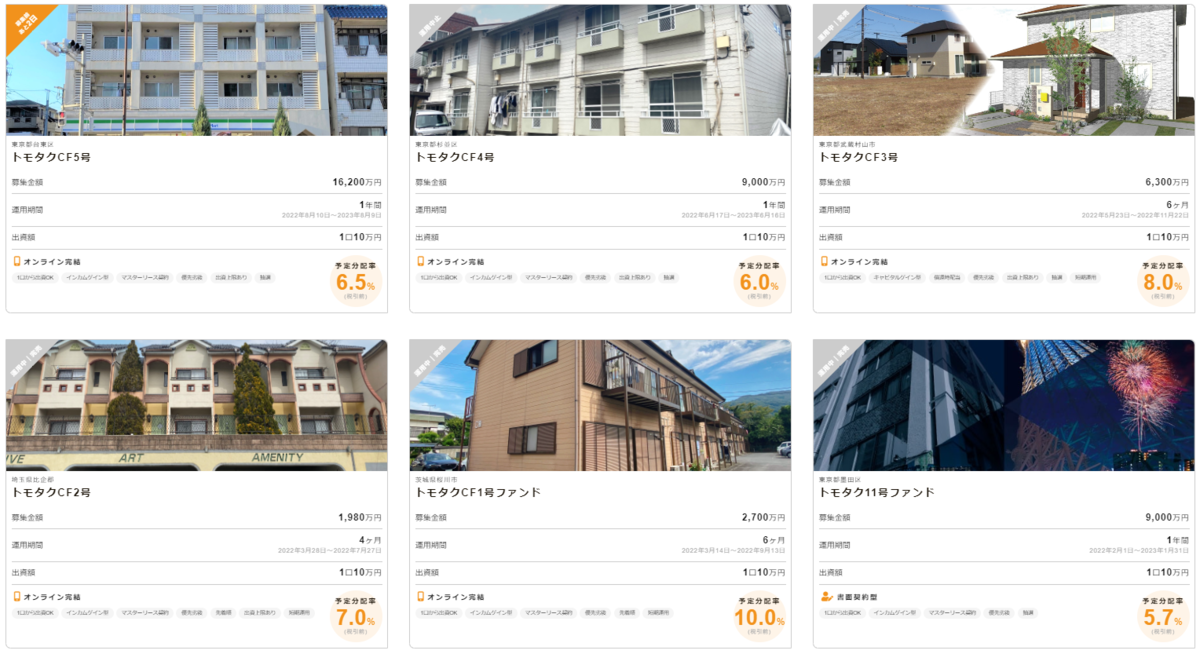Click the smartphone icon on トモタクCF2号 card
Image resolution: width=1200 pixels, height=654 pixels.
coord(16,597)
